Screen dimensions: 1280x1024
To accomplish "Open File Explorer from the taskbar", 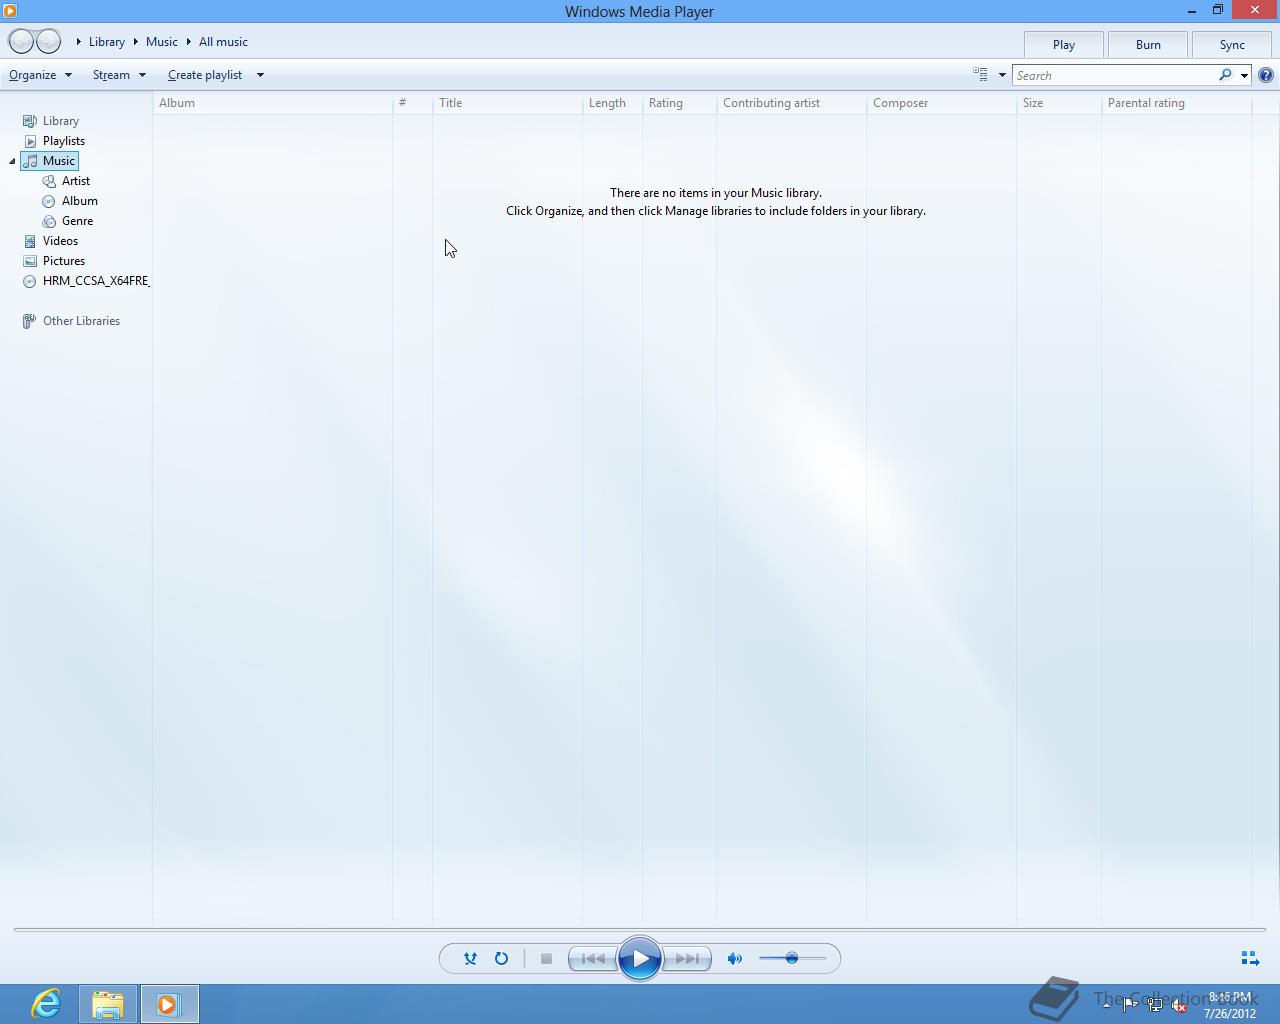I will 107,1004.
